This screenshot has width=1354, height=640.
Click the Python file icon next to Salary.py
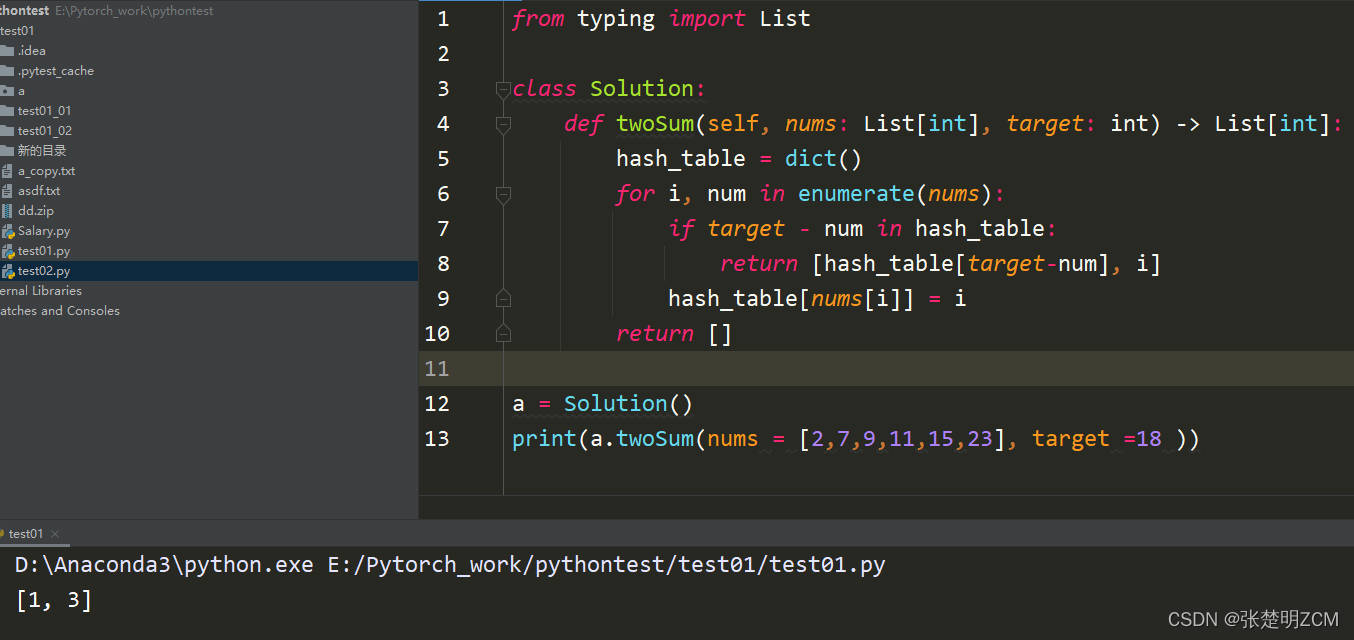pyautogui.click(x=10, y=230)
